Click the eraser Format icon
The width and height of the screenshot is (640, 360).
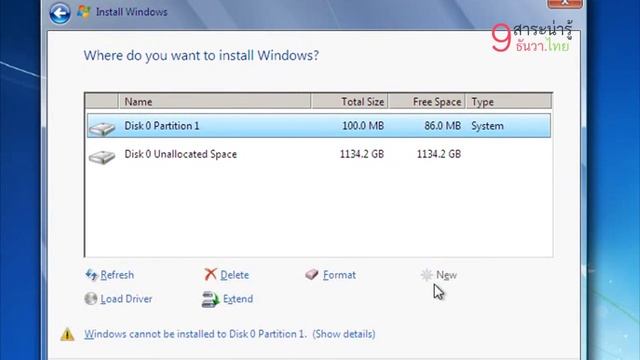pyautogui.click(x=312, y=274)
